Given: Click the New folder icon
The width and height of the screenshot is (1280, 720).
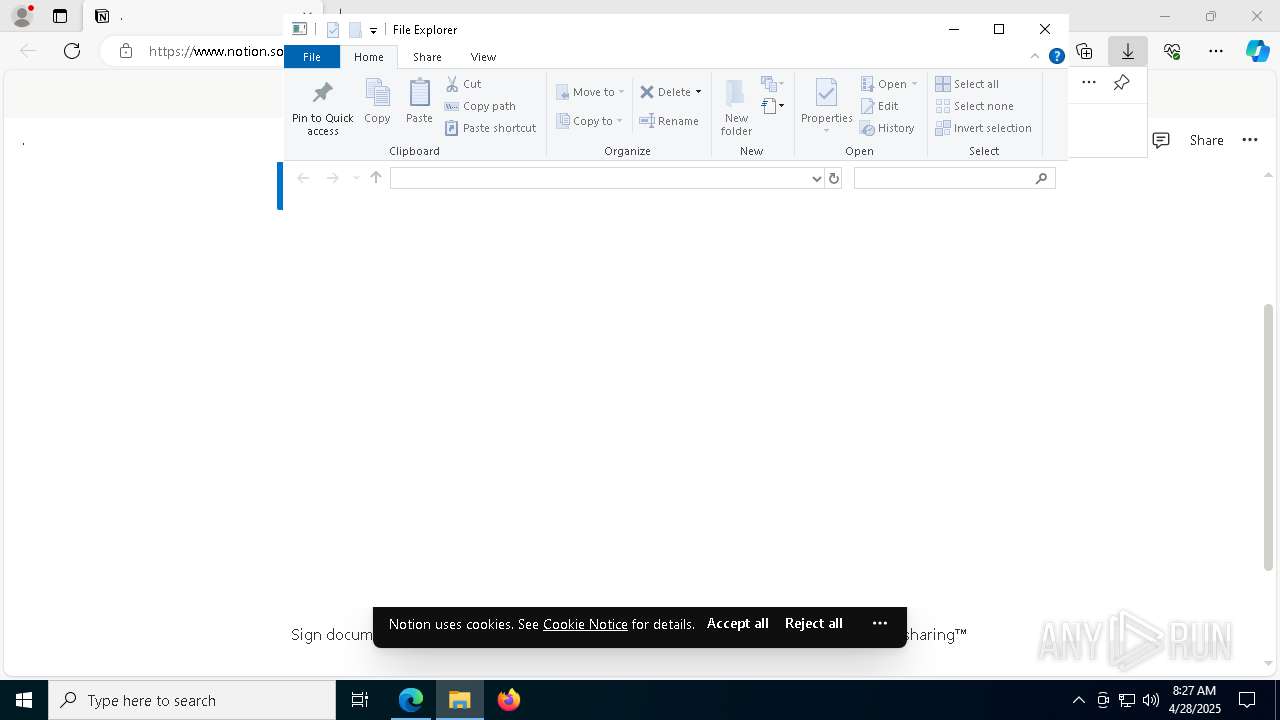Looking at the screenshot, I should pyautogui.click(x=736, y=107).
